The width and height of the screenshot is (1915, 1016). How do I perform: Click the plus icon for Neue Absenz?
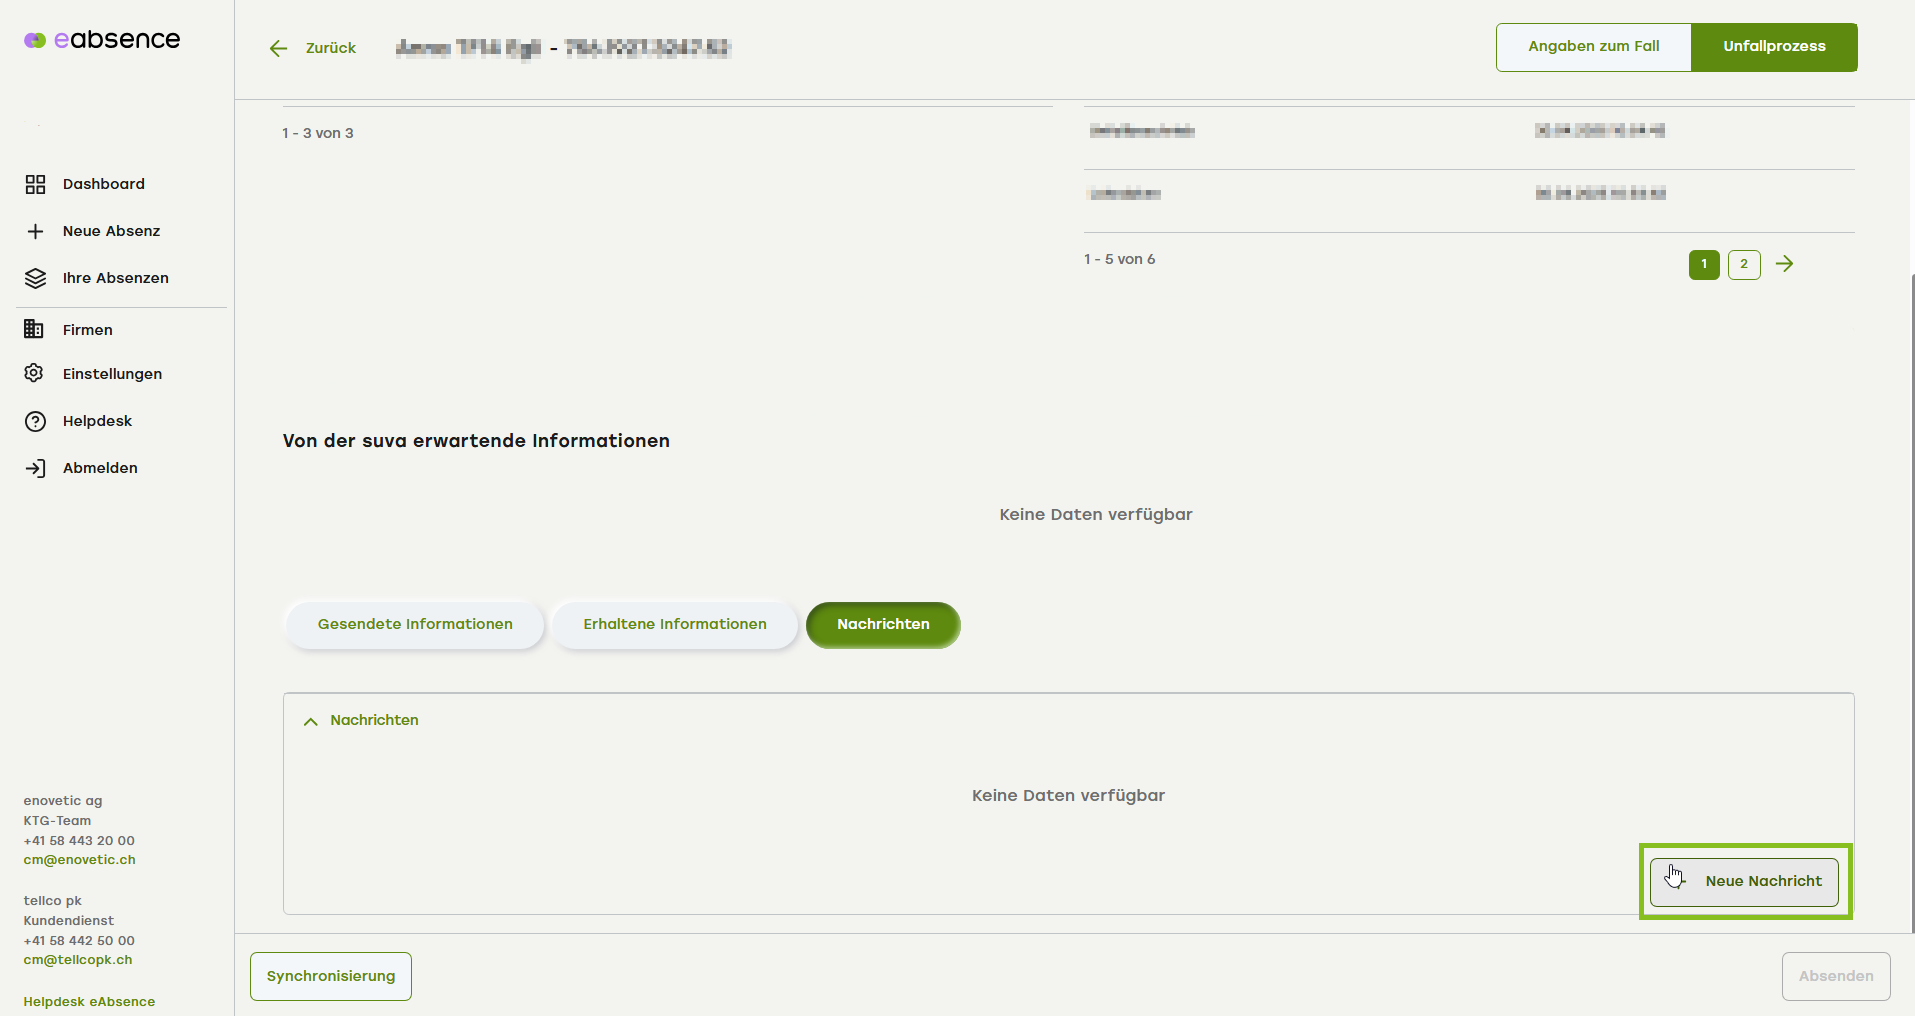pyautogui.click(x=35, y=231)
